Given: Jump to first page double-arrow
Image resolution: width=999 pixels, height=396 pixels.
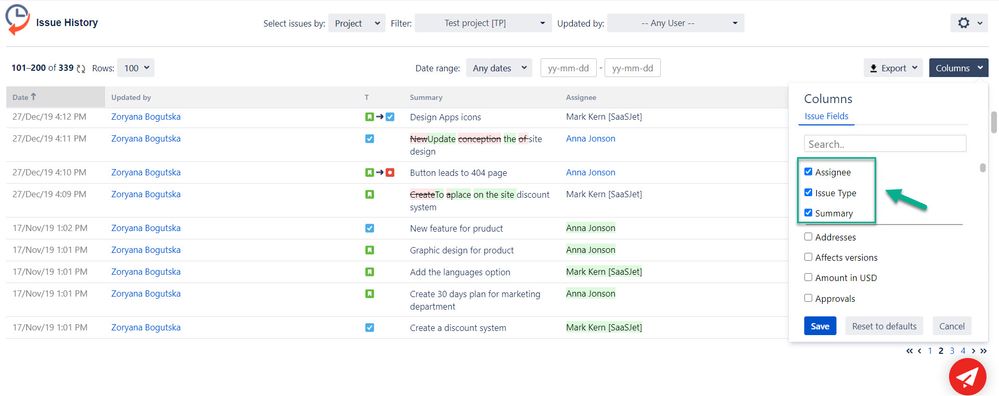Looking at the screenshot, I should (909, 351).
